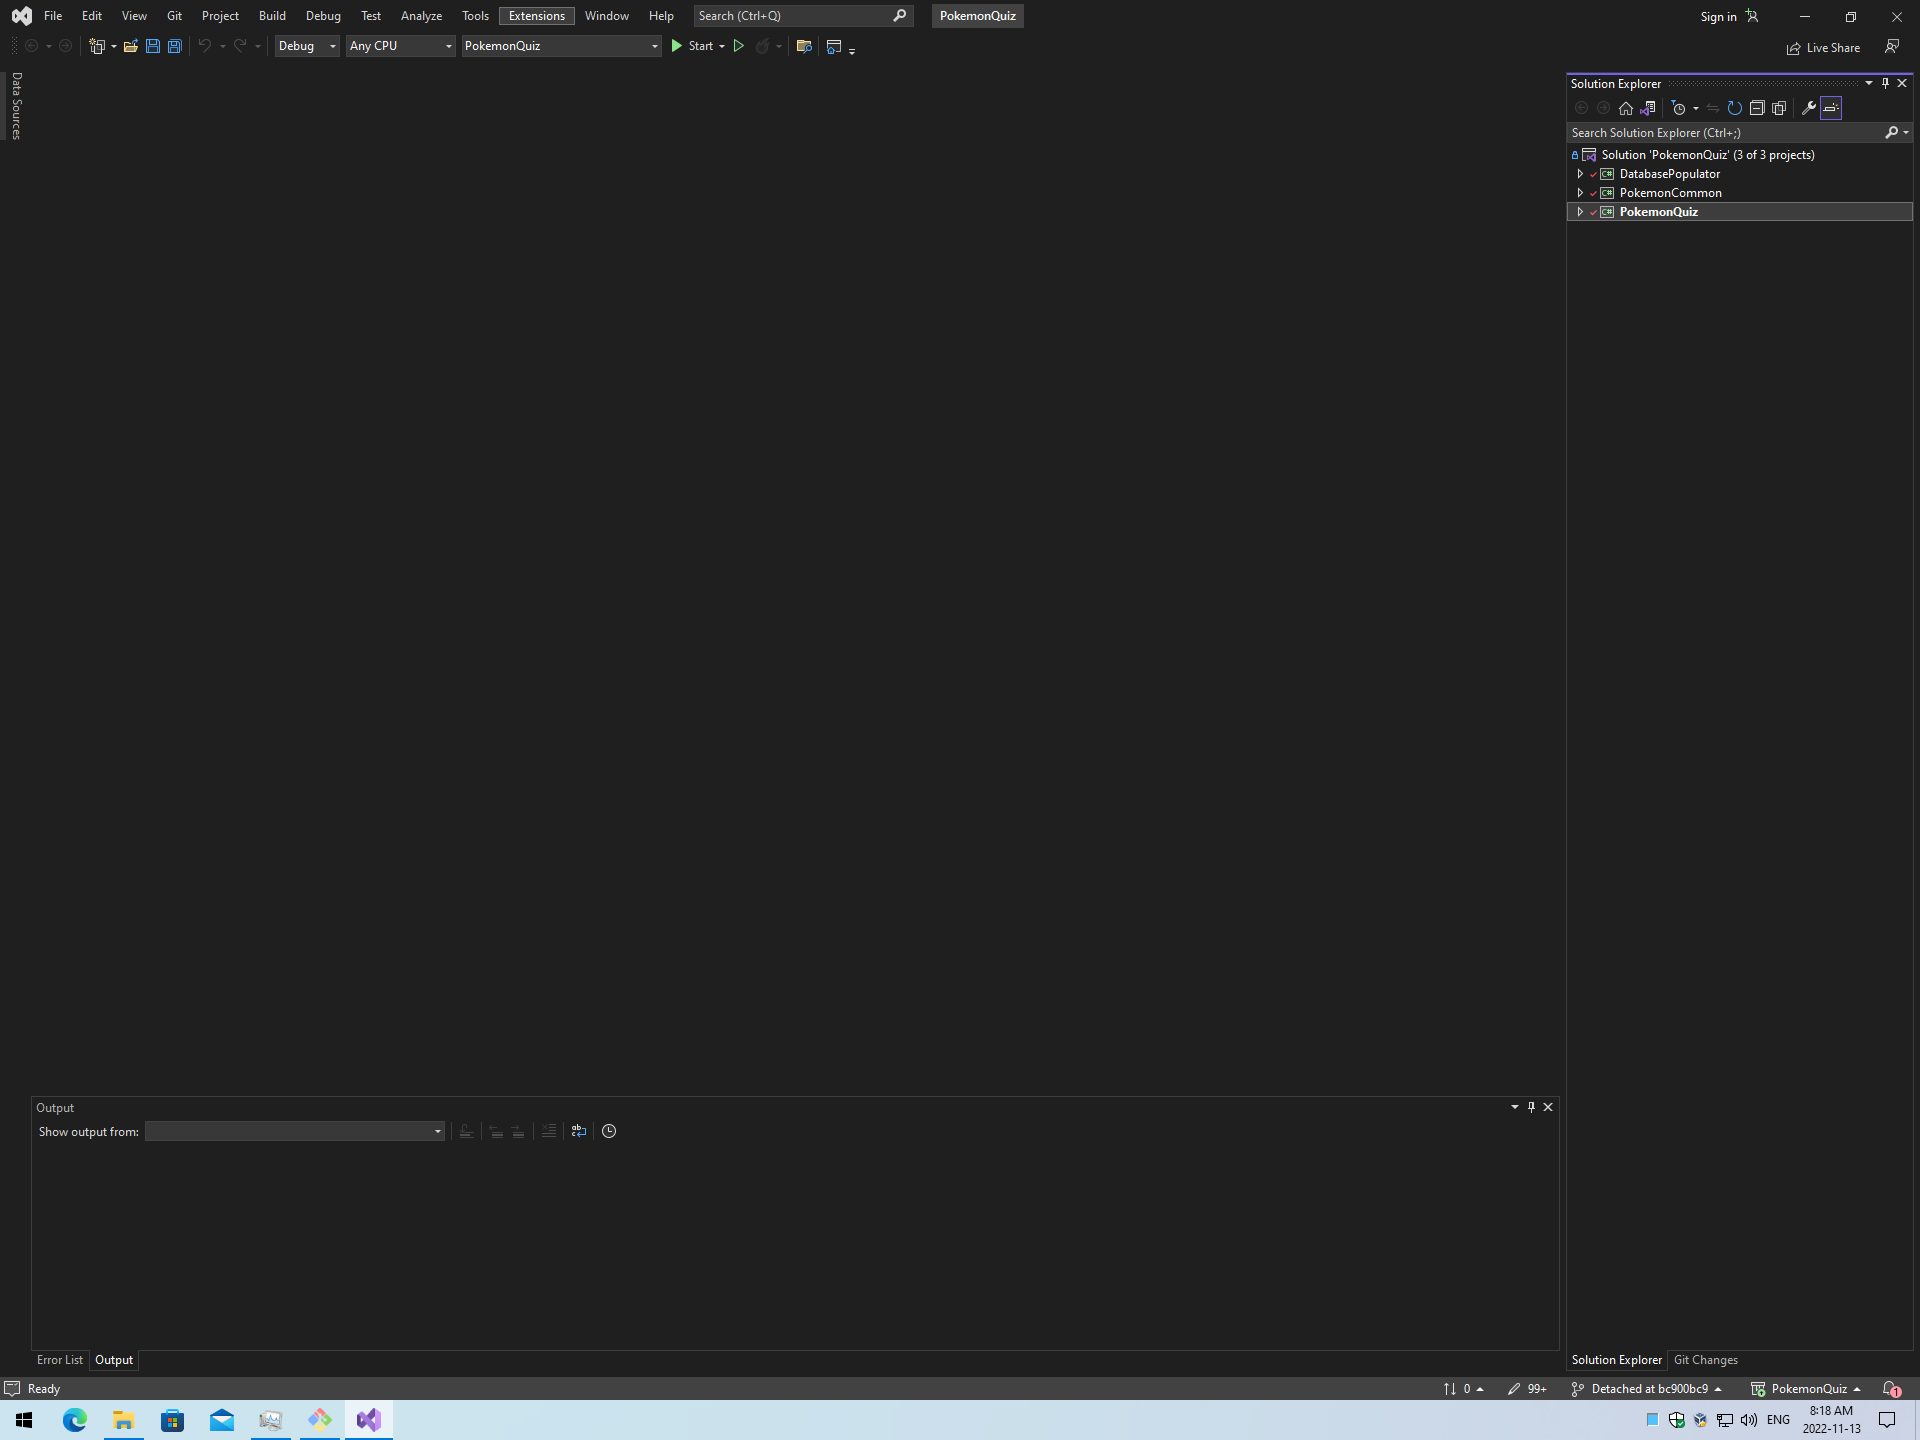1920x1440 pixels.
Task: Click the feedback icon beside Live Share
Action: tap(1892, 46)
